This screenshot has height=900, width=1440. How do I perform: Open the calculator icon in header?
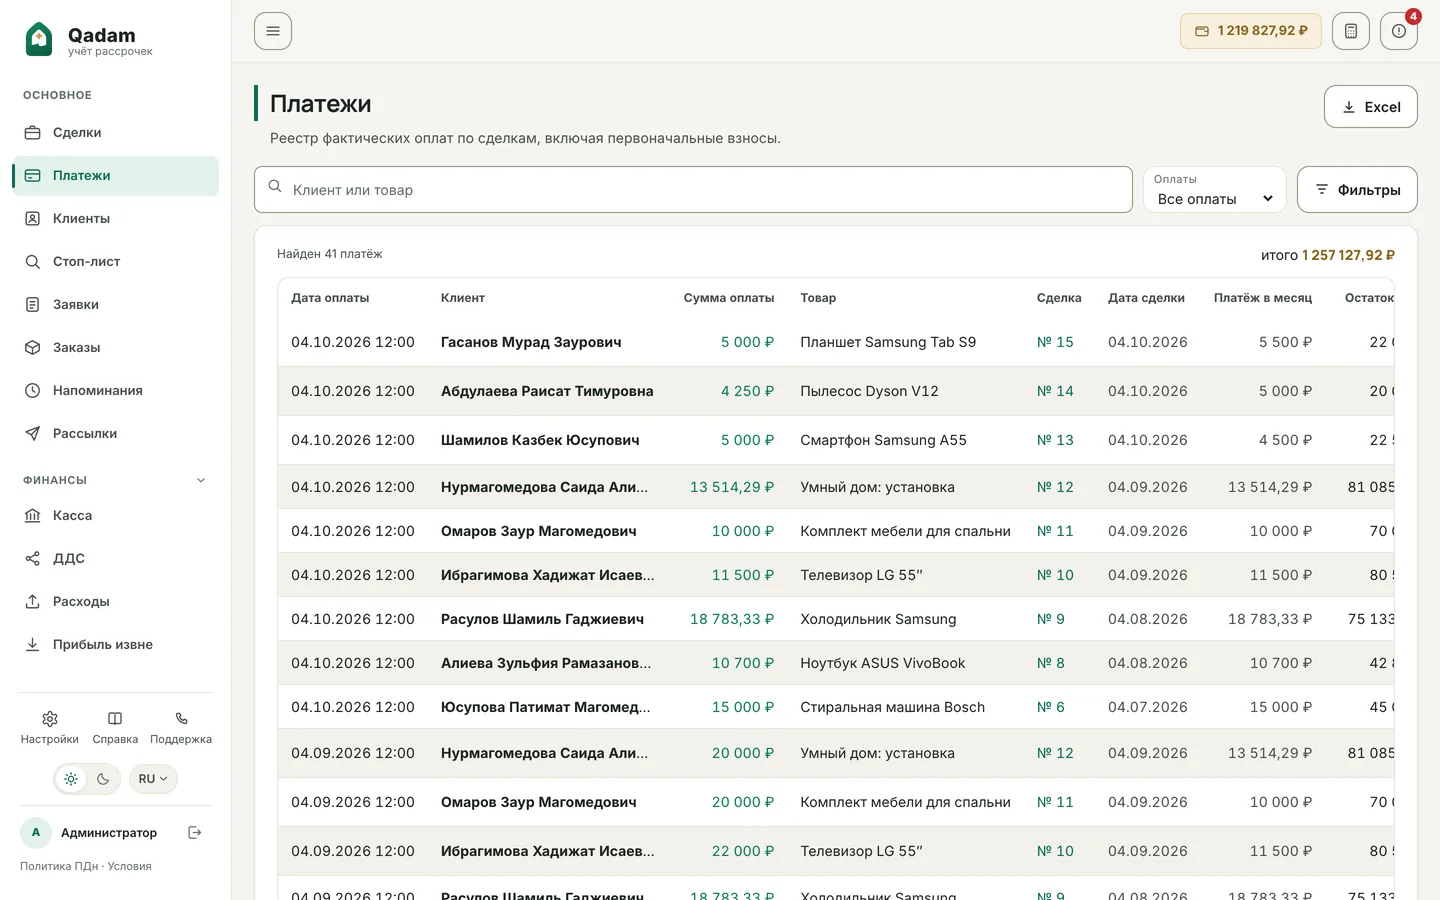[1351, 31]
